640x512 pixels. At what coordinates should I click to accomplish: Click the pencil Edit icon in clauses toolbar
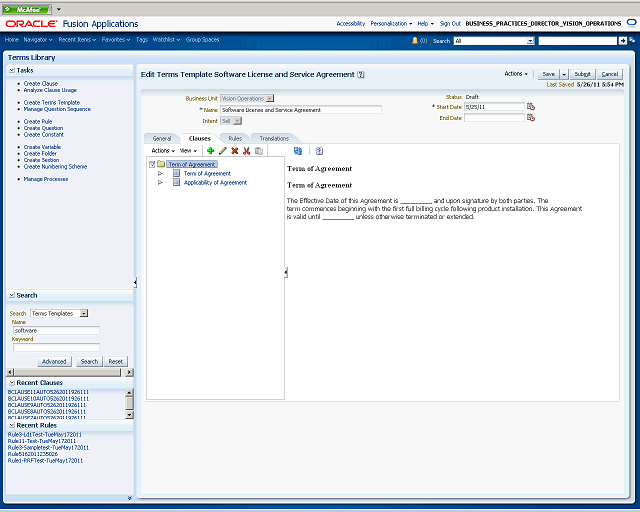click(222, 151)
